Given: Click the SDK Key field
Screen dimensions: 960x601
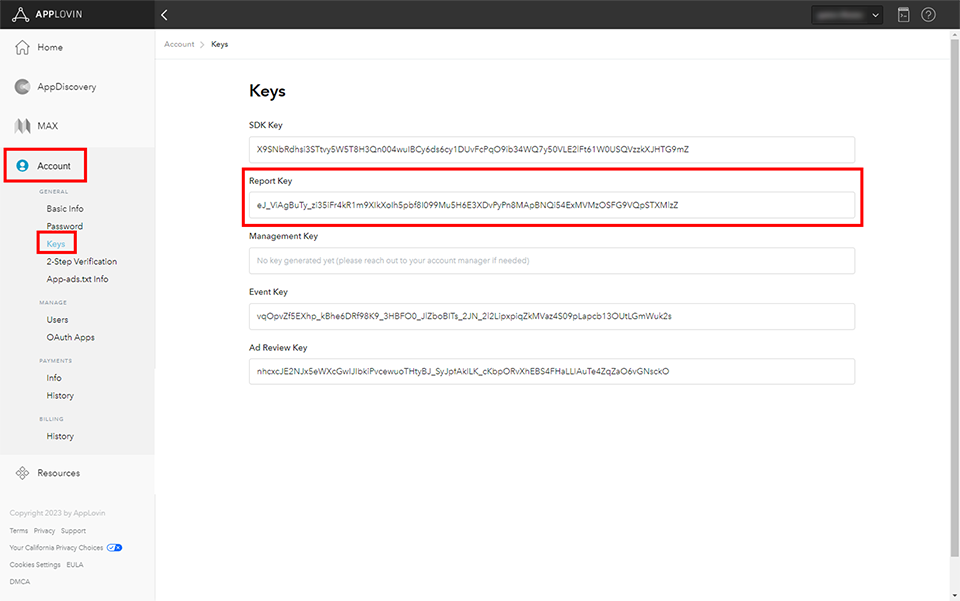Looking at the screenshot, I should pyautogui.click(x=552, y=149).
